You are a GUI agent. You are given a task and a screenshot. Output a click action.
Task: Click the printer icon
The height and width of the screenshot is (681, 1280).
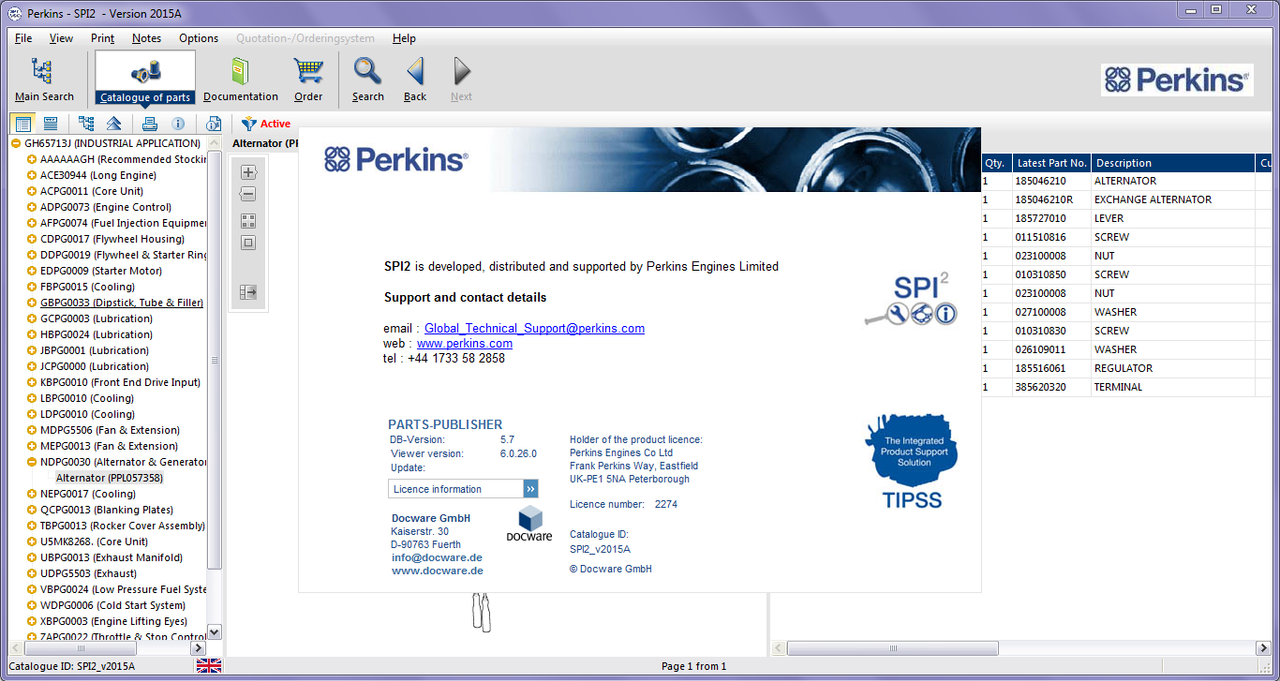pyautogui.click(x=149, y=124)
